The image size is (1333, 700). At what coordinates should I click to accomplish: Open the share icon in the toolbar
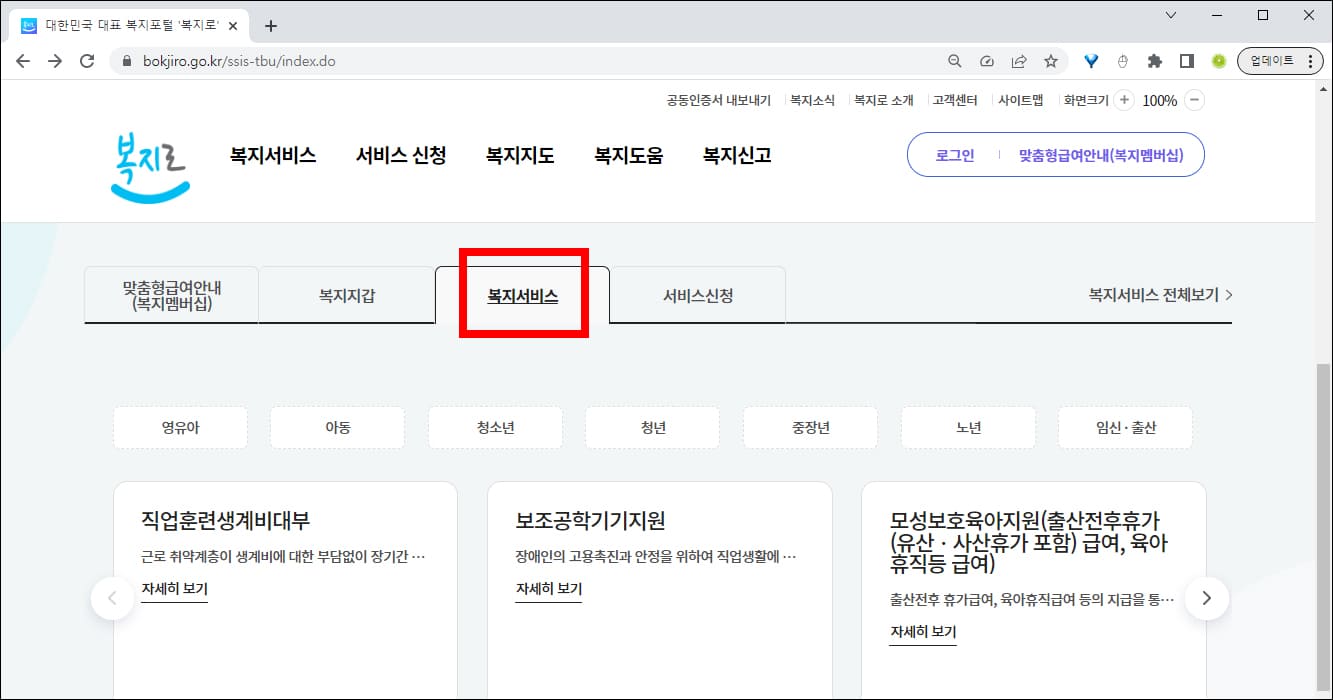[x=1019, y=60]
